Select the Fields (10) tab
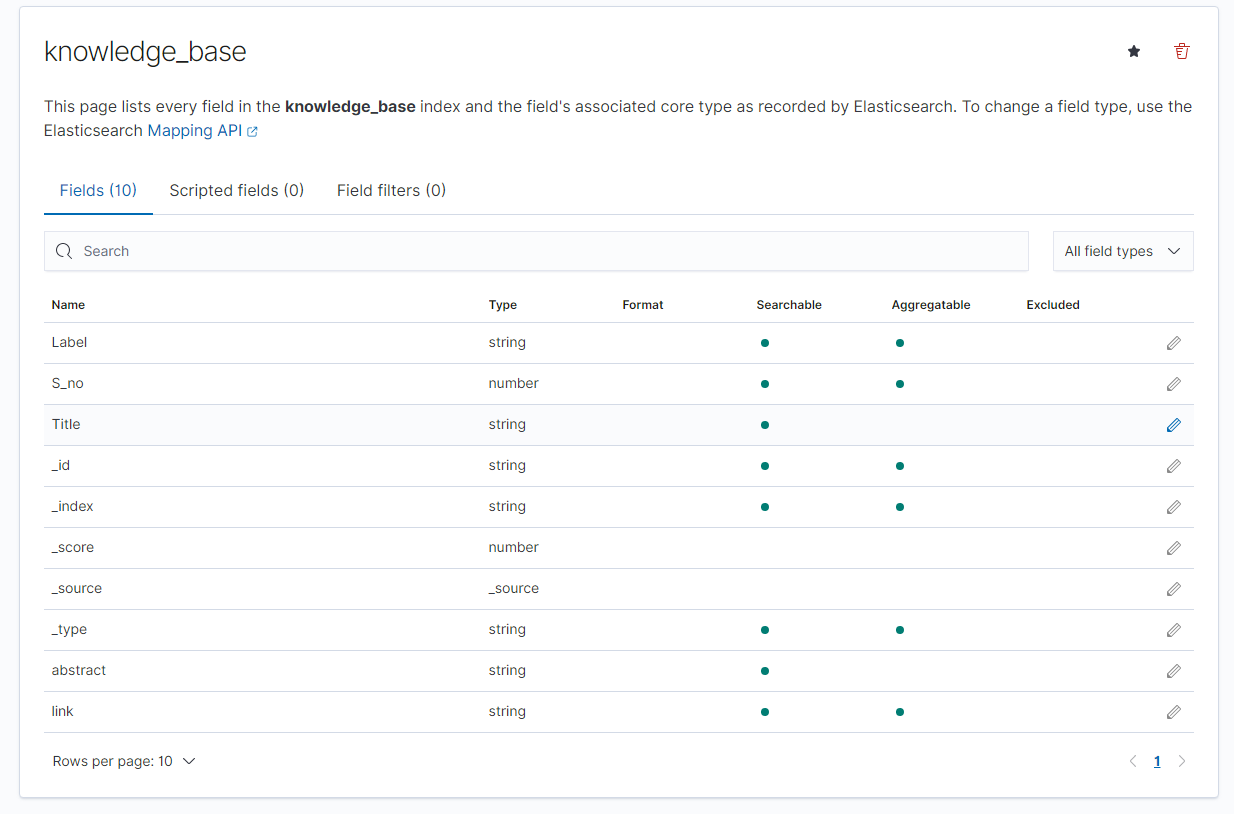 (x=98, y=190)
